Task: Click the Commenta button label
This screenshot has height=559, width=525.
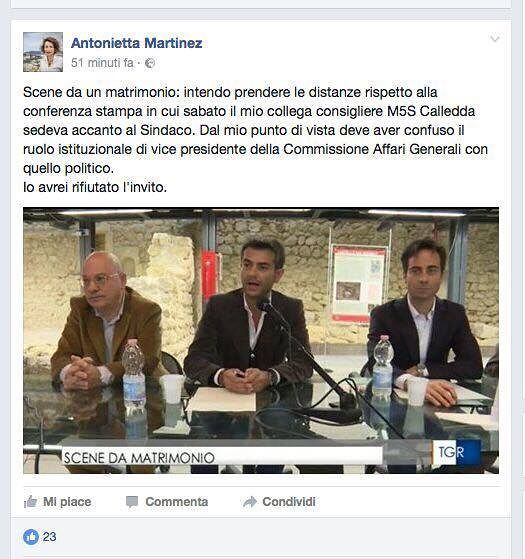Action: pos(176,502)
